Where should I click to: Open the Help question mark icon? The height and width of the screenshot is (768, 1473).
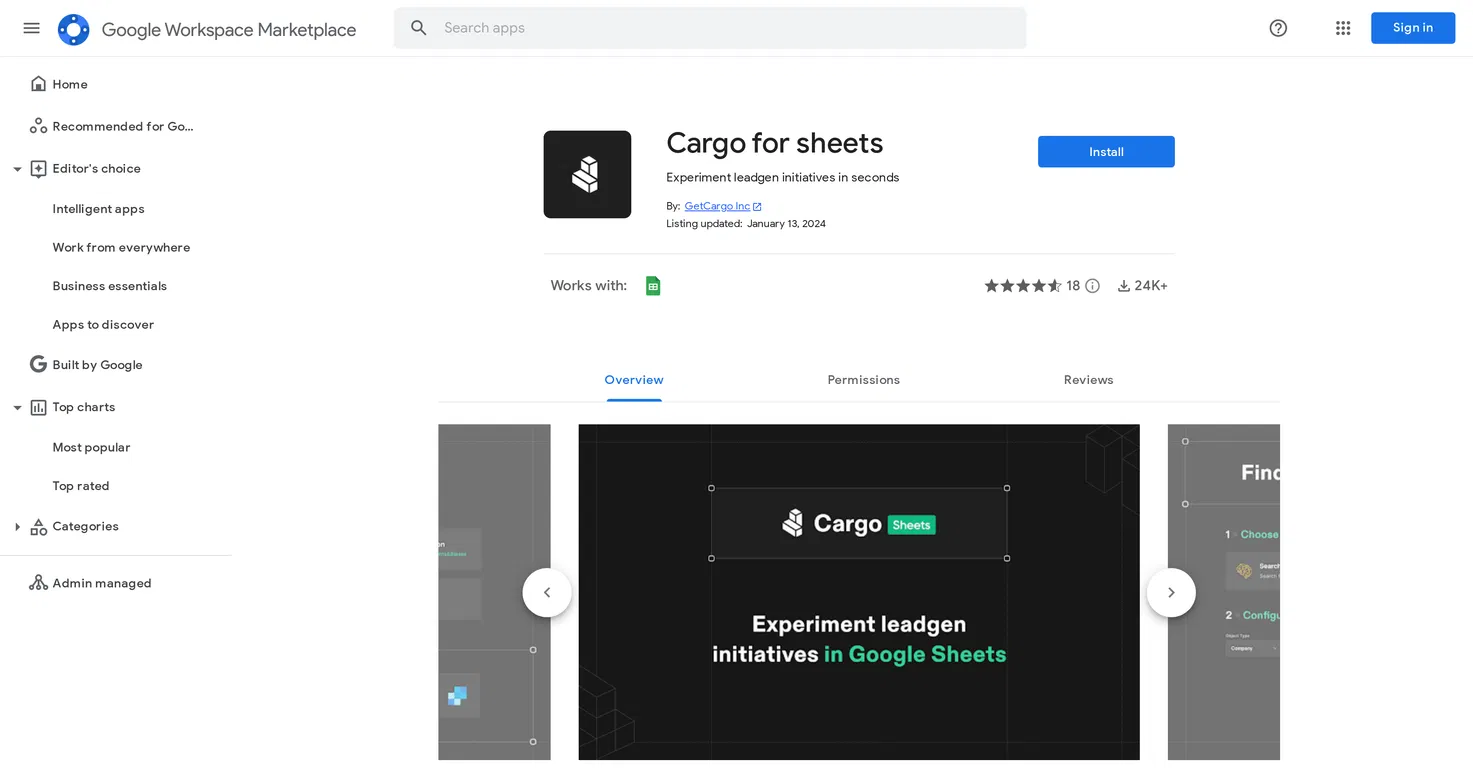pyautogui.click(x=1278, y=28)
